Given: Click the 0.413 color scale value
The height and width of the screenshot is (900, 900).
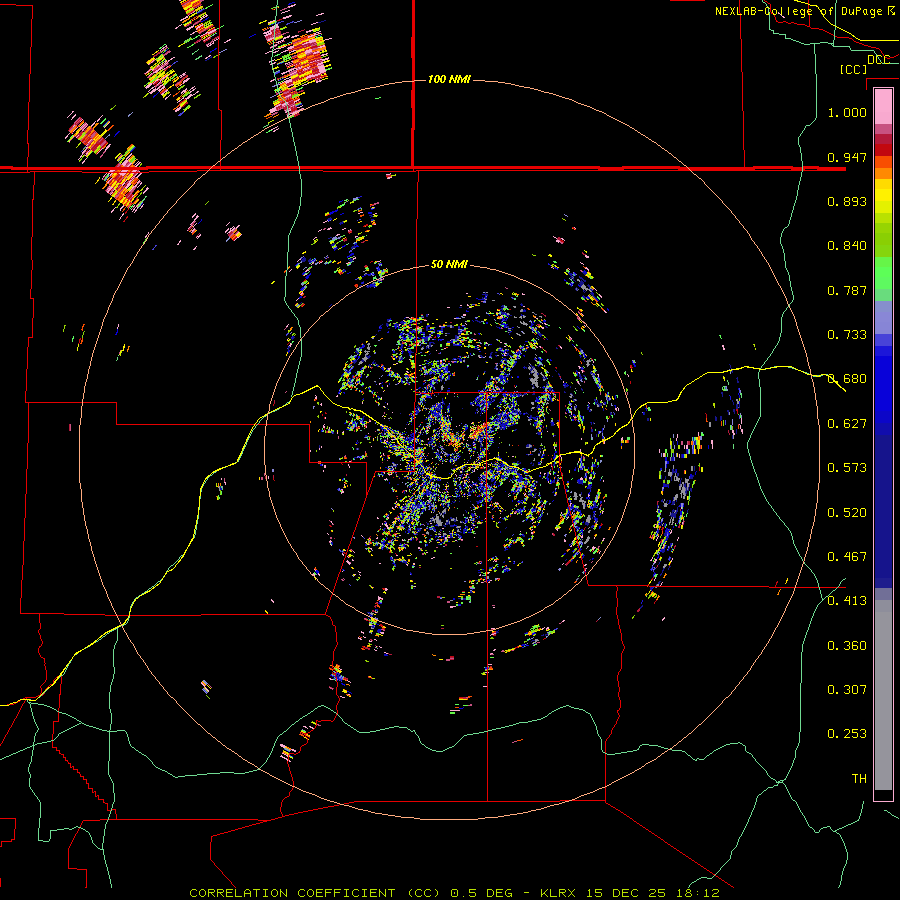Looking at the screenshot, I should (x=847, y=601).
